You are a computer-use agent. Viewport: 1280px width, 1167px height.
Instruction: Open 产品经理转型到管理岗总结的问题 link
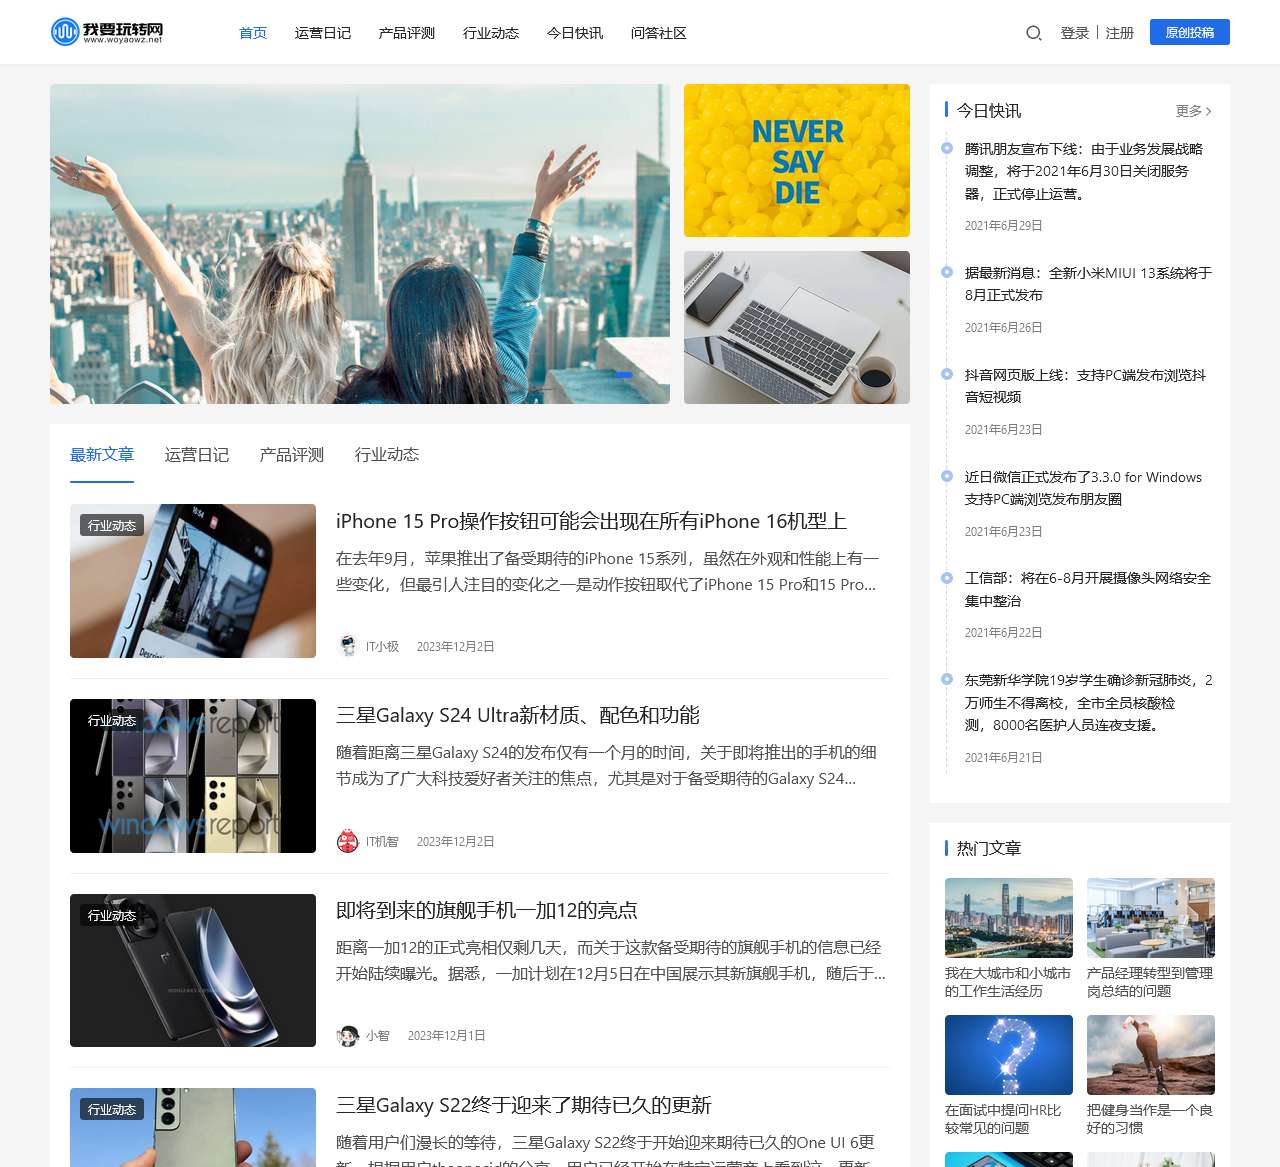click(1150, 982)
